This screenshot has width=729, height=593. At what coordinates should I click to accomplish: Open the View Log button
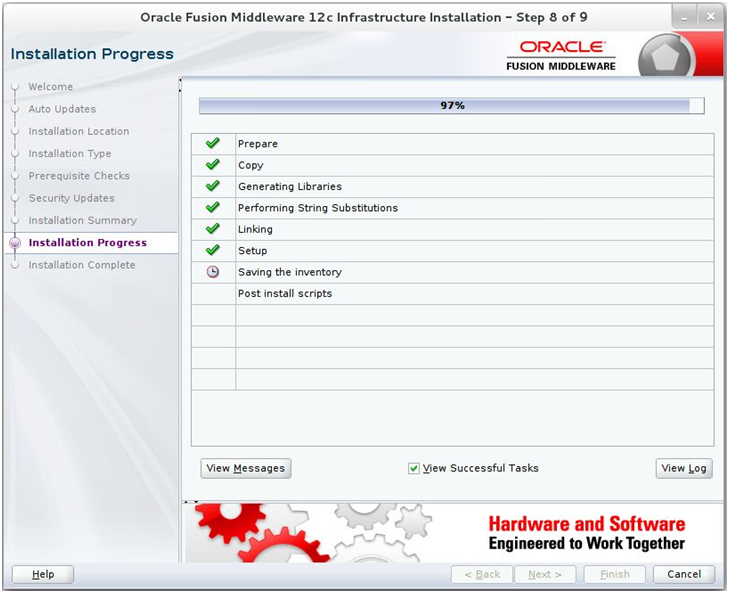click(x=683, y=468)
